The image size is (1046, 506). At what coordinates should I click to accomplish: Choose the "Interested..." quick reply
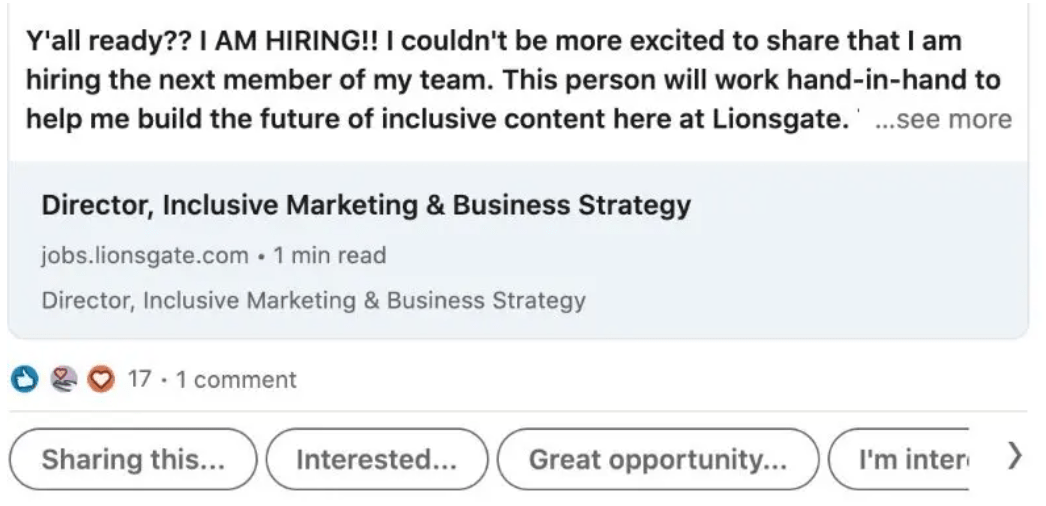click(x=377, y=459)
